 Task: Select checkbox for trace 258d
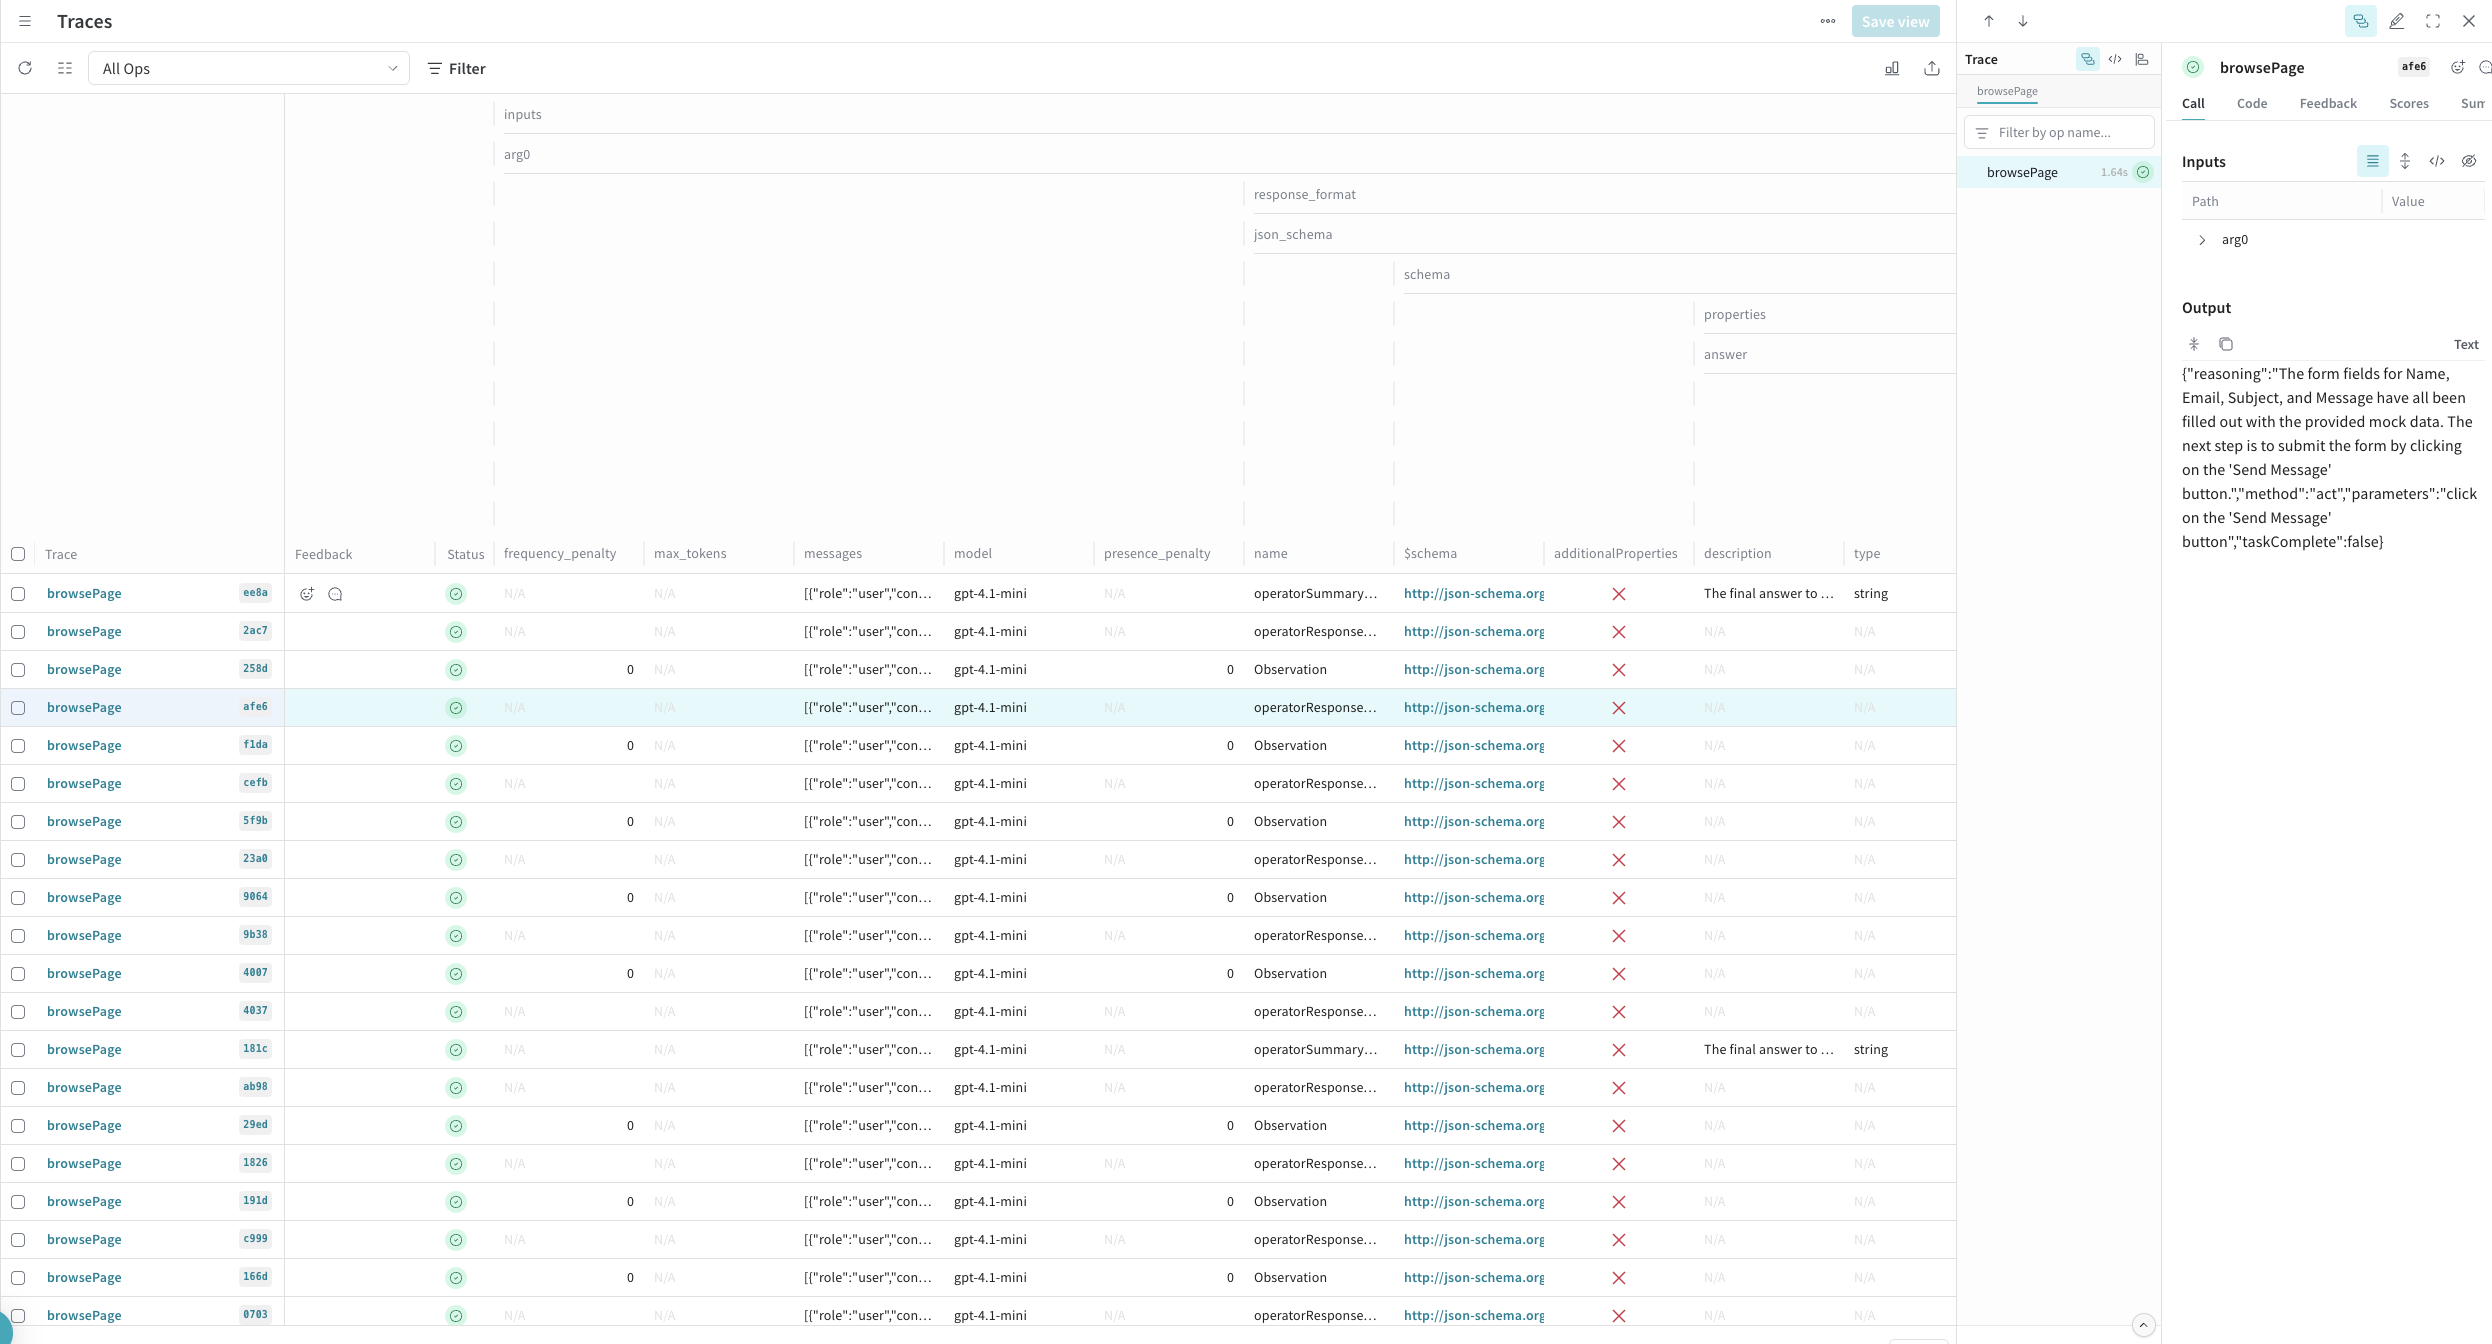click(18, 670)
